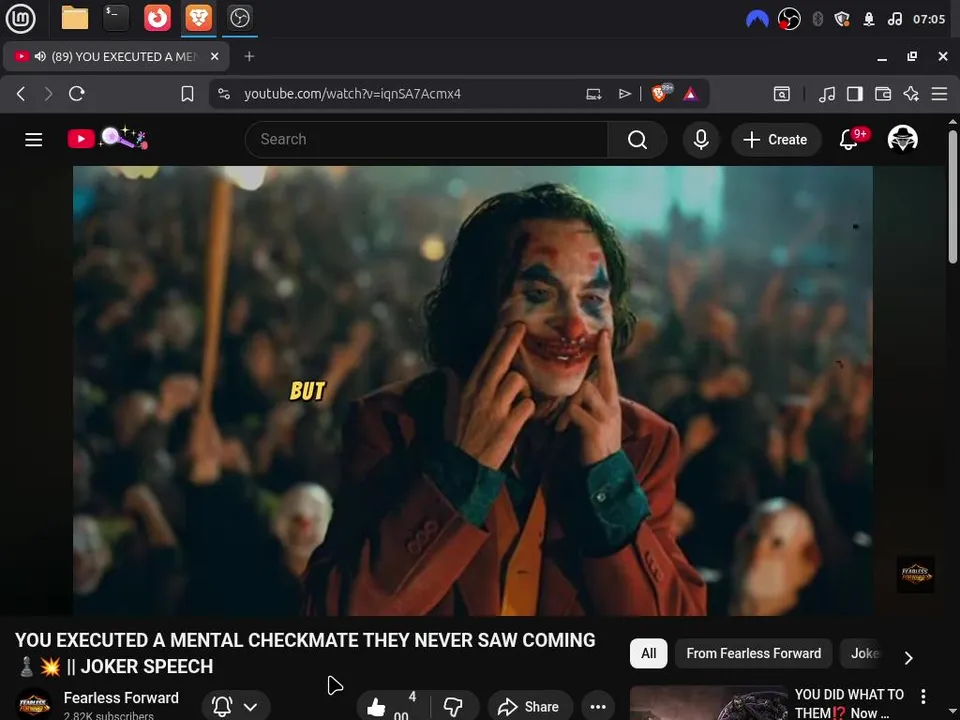Open a new browser tab
The image size is (960, 720).
pyautogui.click(x=249, y=56)
